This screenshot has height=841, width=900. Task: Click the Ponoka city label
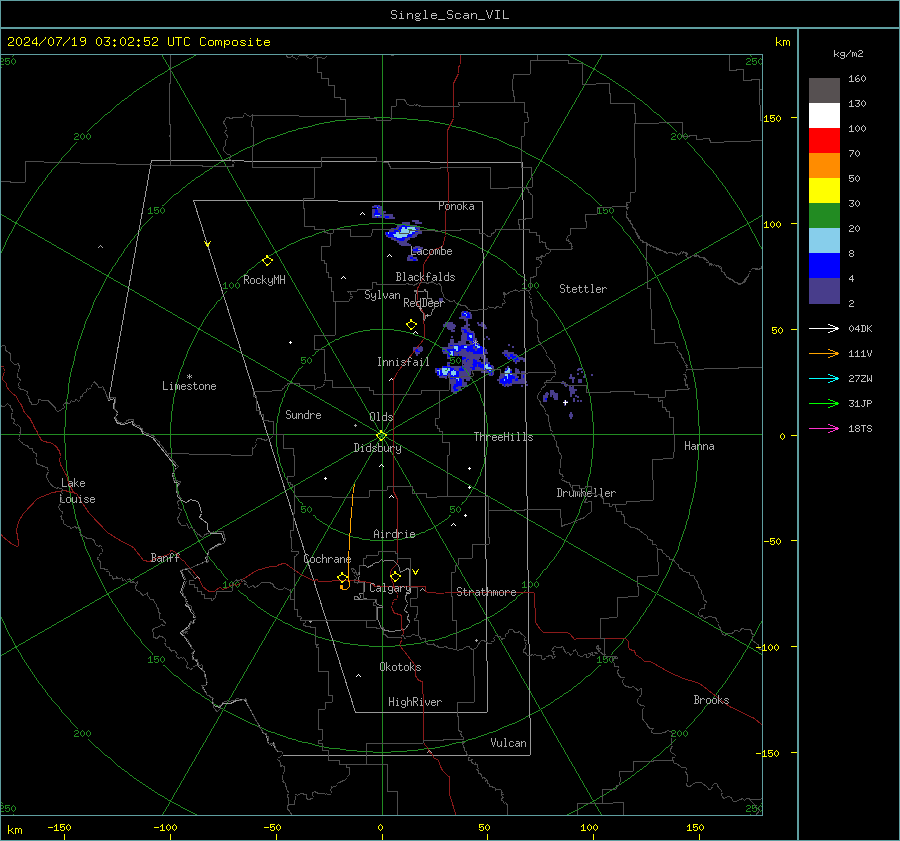click(456, 206)
